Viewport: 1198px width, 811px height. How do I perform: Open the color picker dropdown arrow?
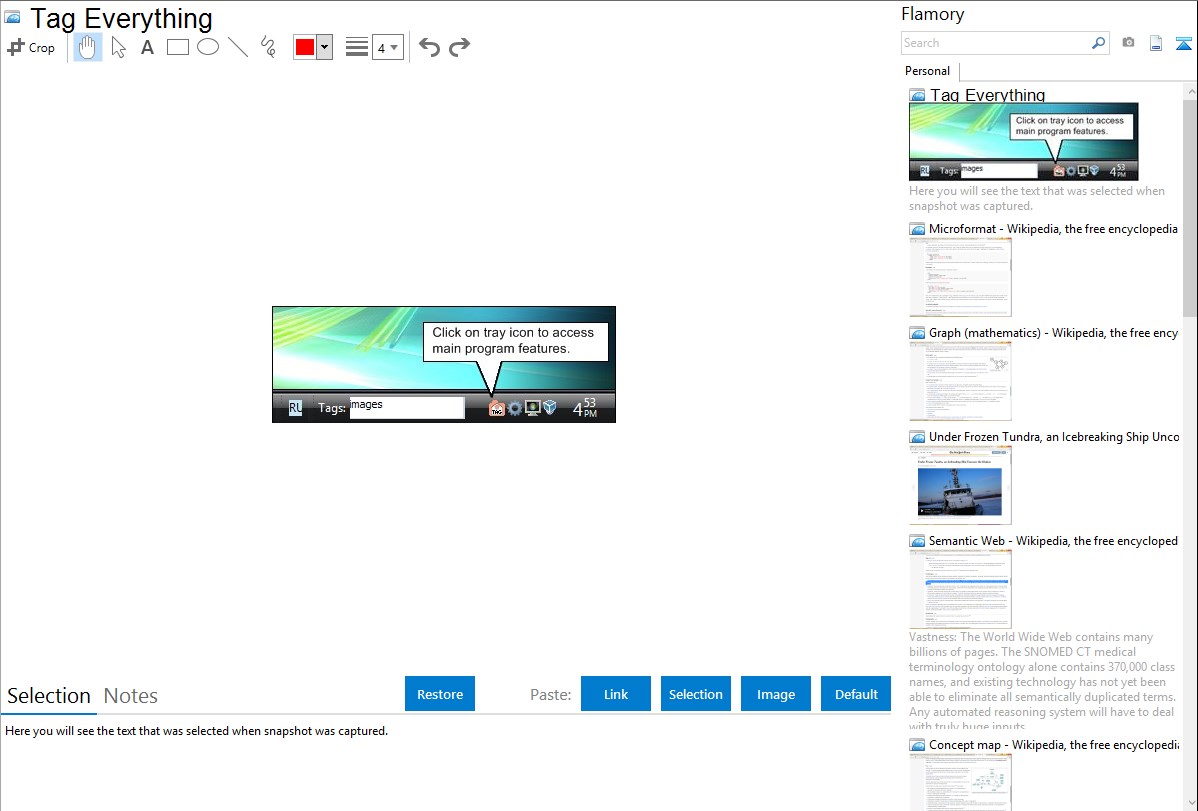click(324, 47)
